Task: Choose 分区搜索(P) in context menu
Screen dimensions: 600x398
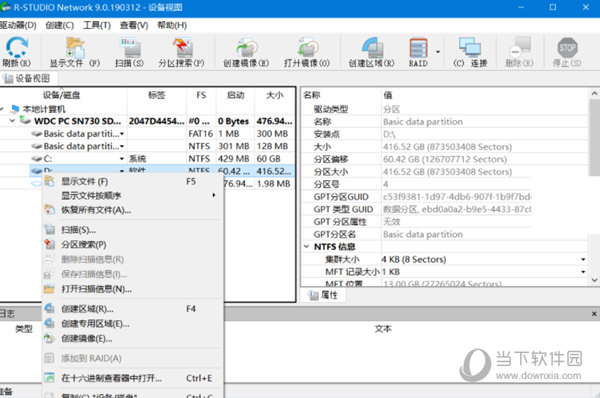Action: coord(132,245)
